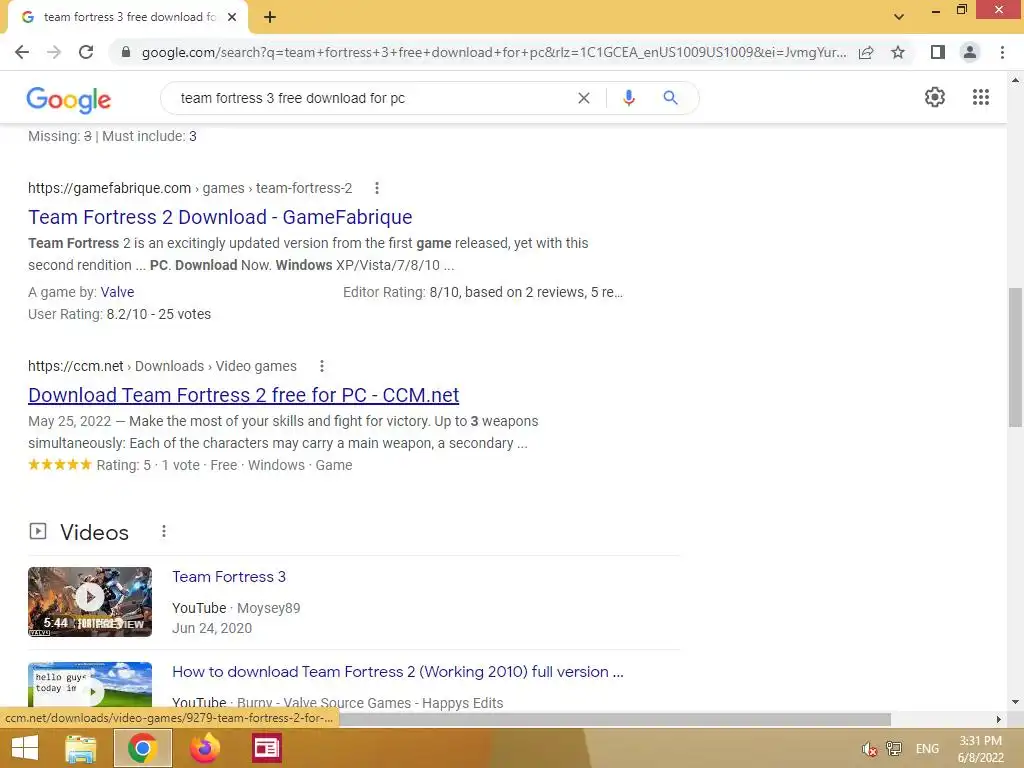Viewport: 1024px width, 768px height.
Task: Open the Chrome side panel icon
Action: 938,52
